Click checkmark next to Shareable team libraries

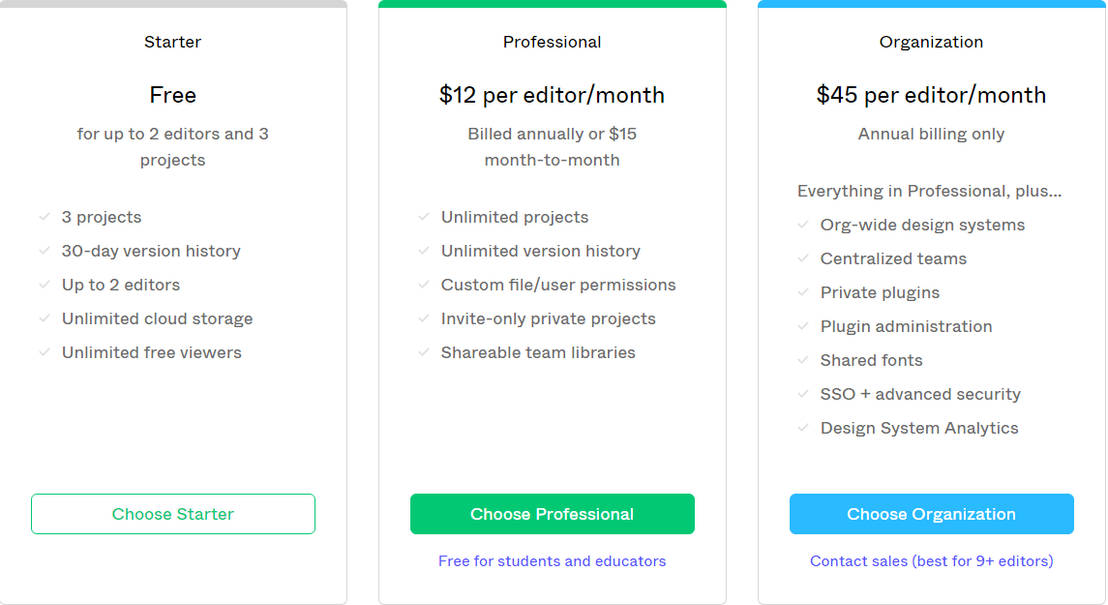424,352
